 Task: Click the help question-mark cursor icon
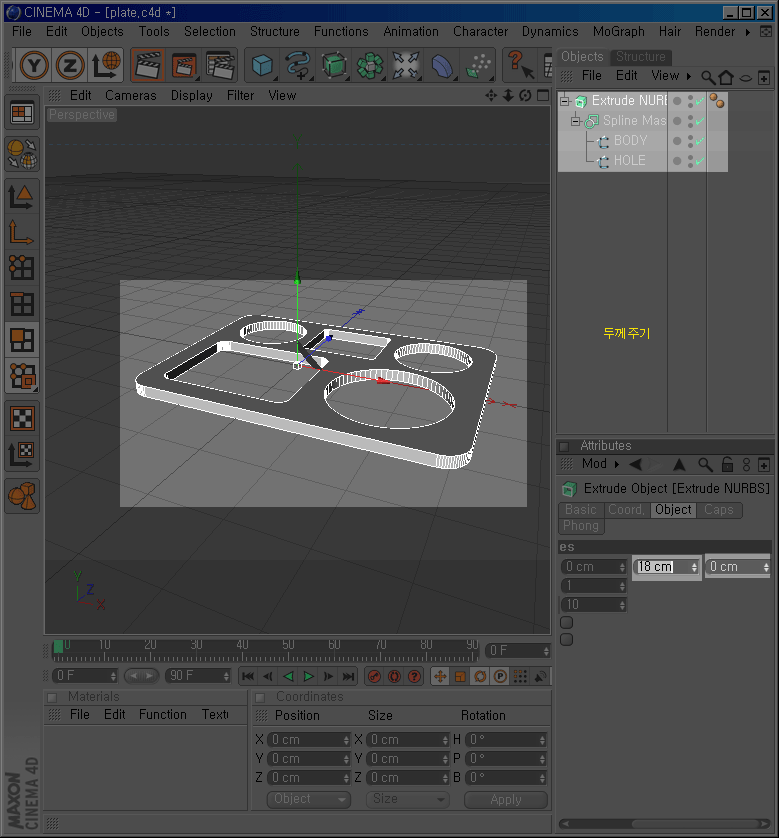click(520, 66)
